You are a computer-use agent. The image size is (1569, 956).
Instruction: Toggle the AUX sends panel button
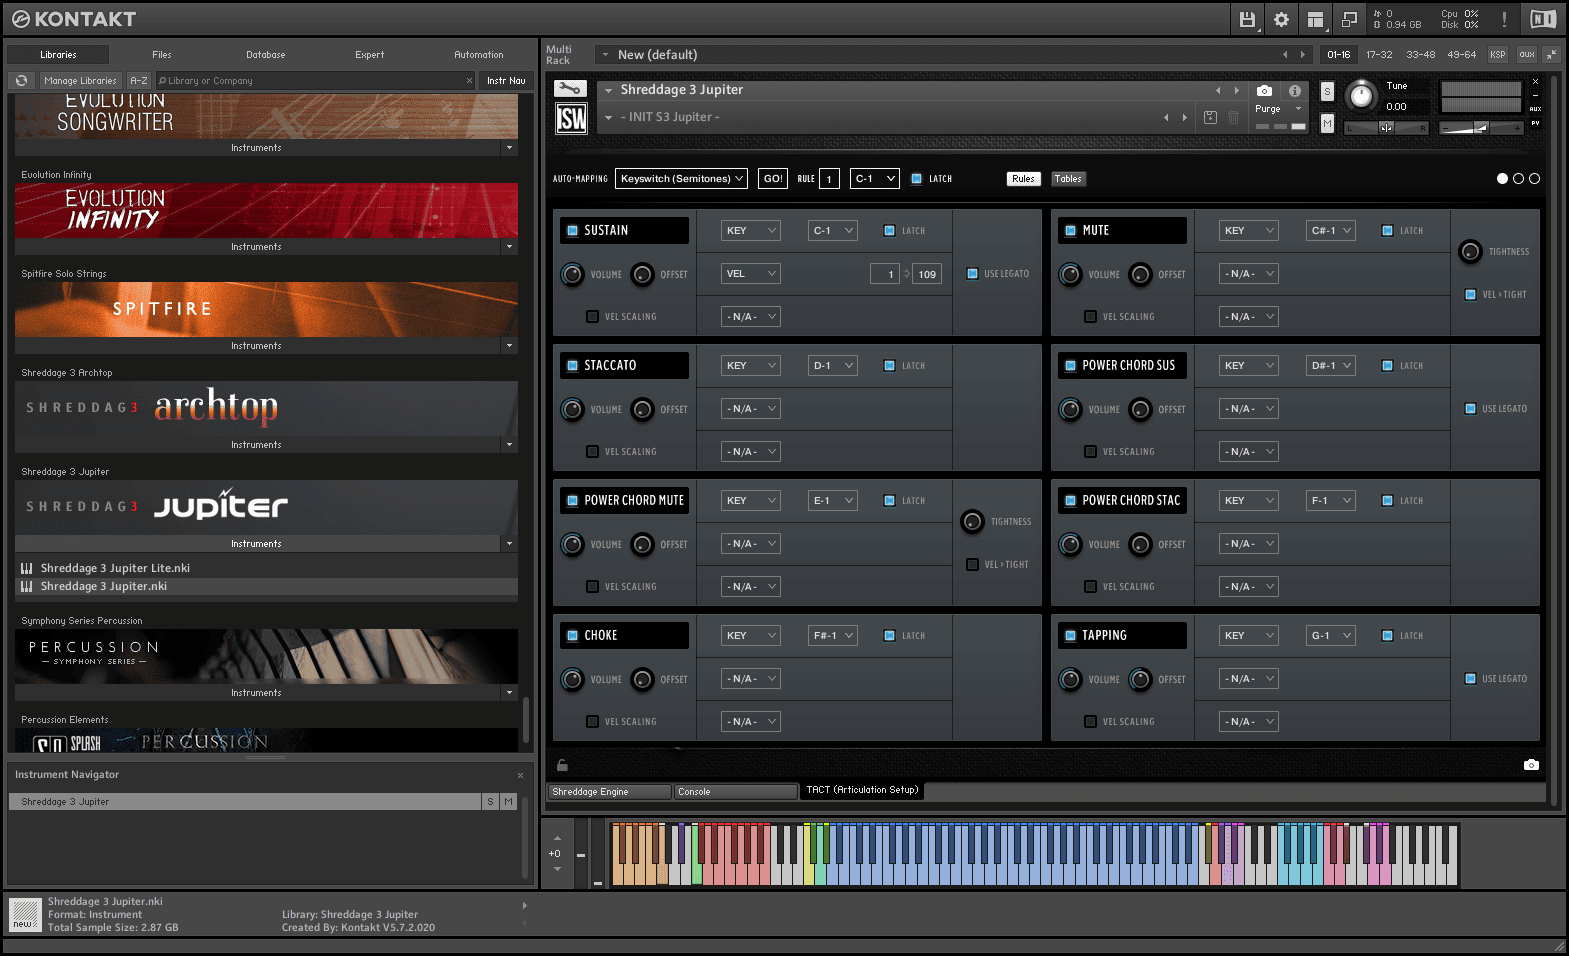(1535, 109)
